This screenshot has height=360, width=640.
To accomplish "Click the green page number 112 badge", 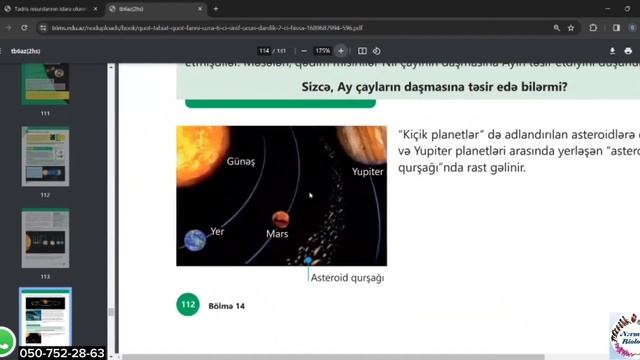I will (188, 304).
